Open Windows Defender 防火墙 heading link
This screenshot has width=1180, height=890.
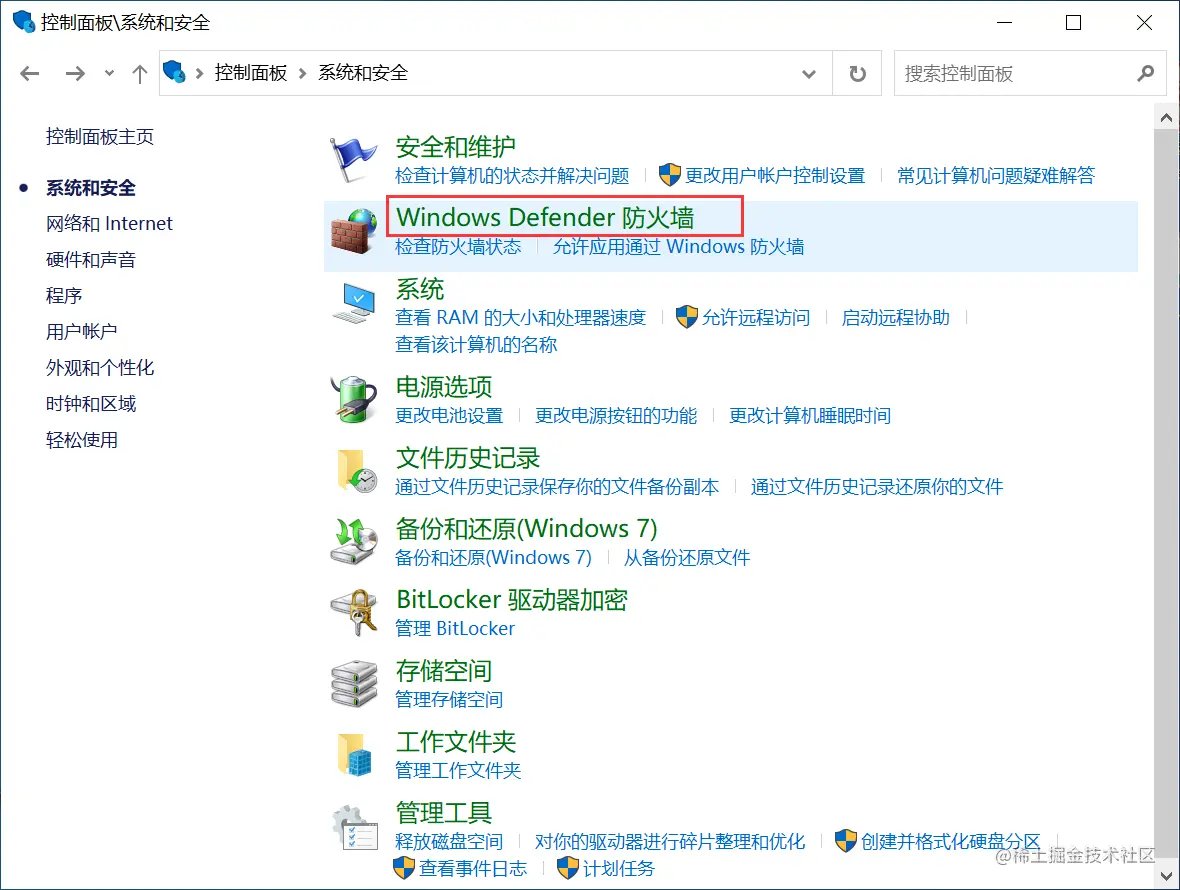[545, 217]
